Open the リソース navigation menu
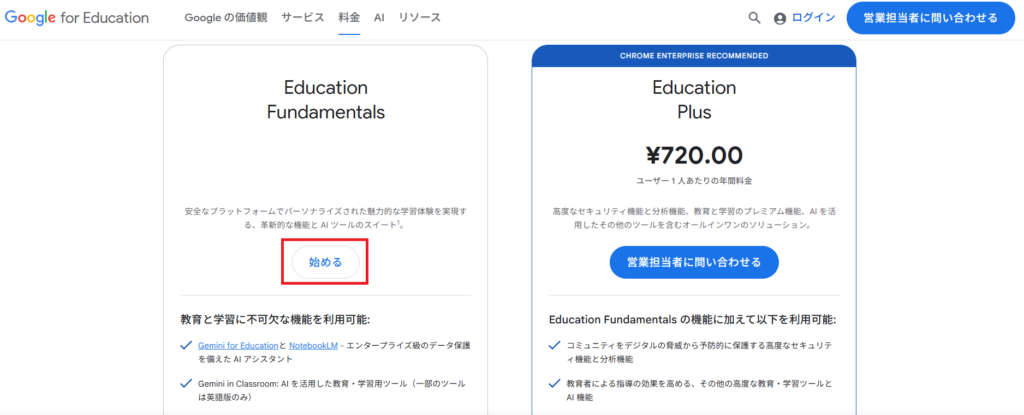 [419, 18]
